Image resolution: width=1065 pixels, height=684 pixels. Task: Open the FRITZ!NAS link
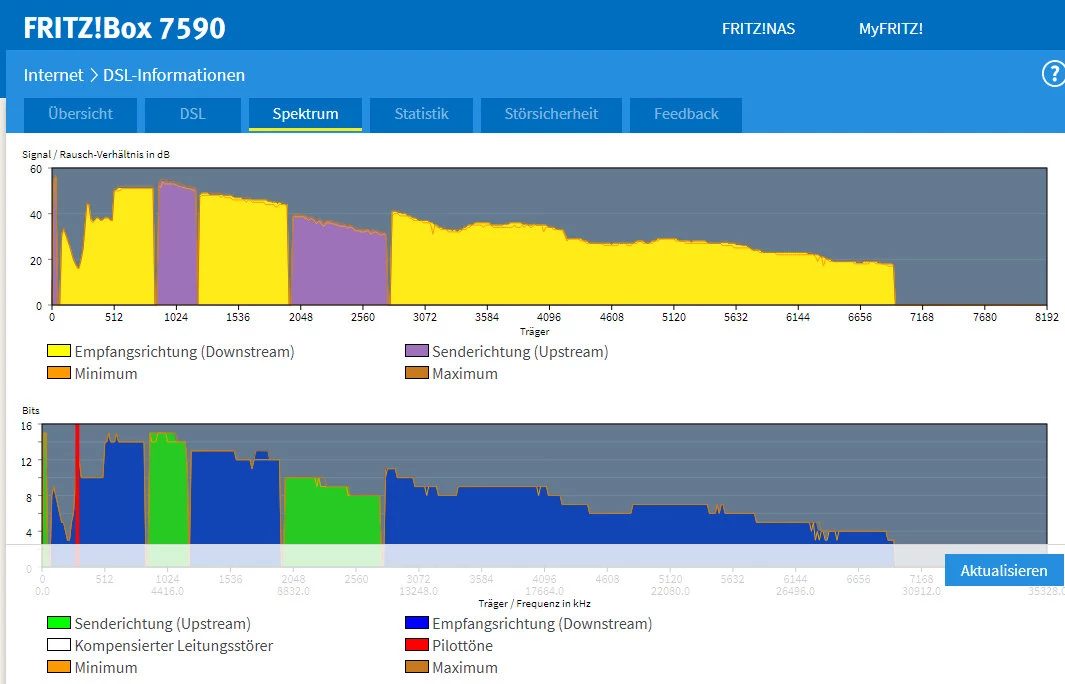point(758,28)
